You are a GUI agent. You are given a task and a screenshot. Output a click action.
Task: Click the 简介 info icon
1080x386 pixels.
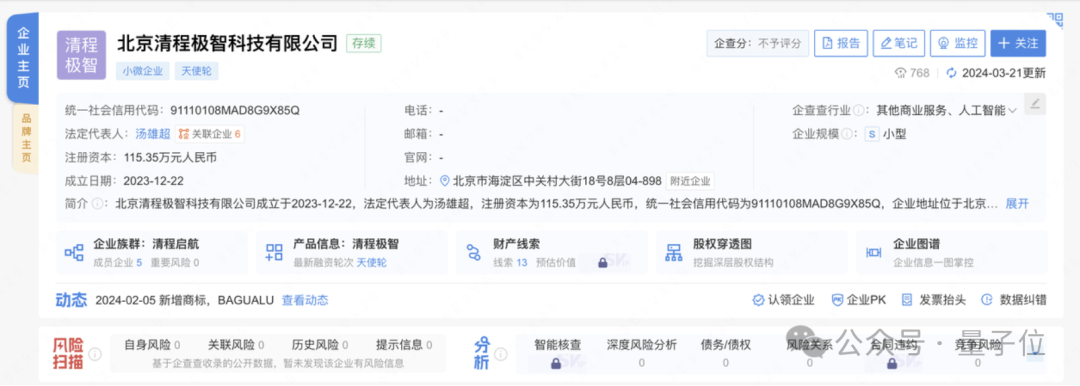(97, 204)
